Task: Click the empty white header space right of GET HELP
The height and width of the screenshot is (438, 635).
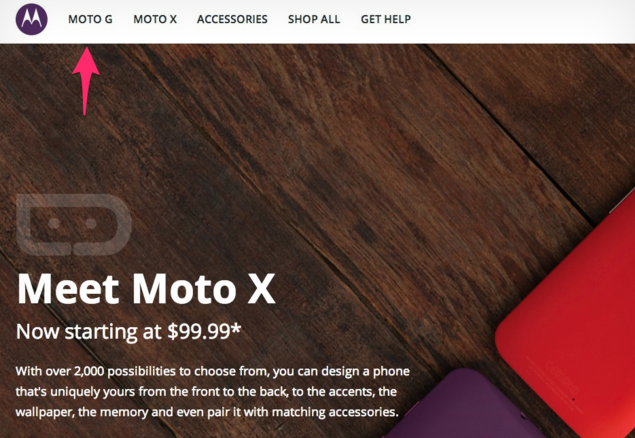Action: point(522,20)
